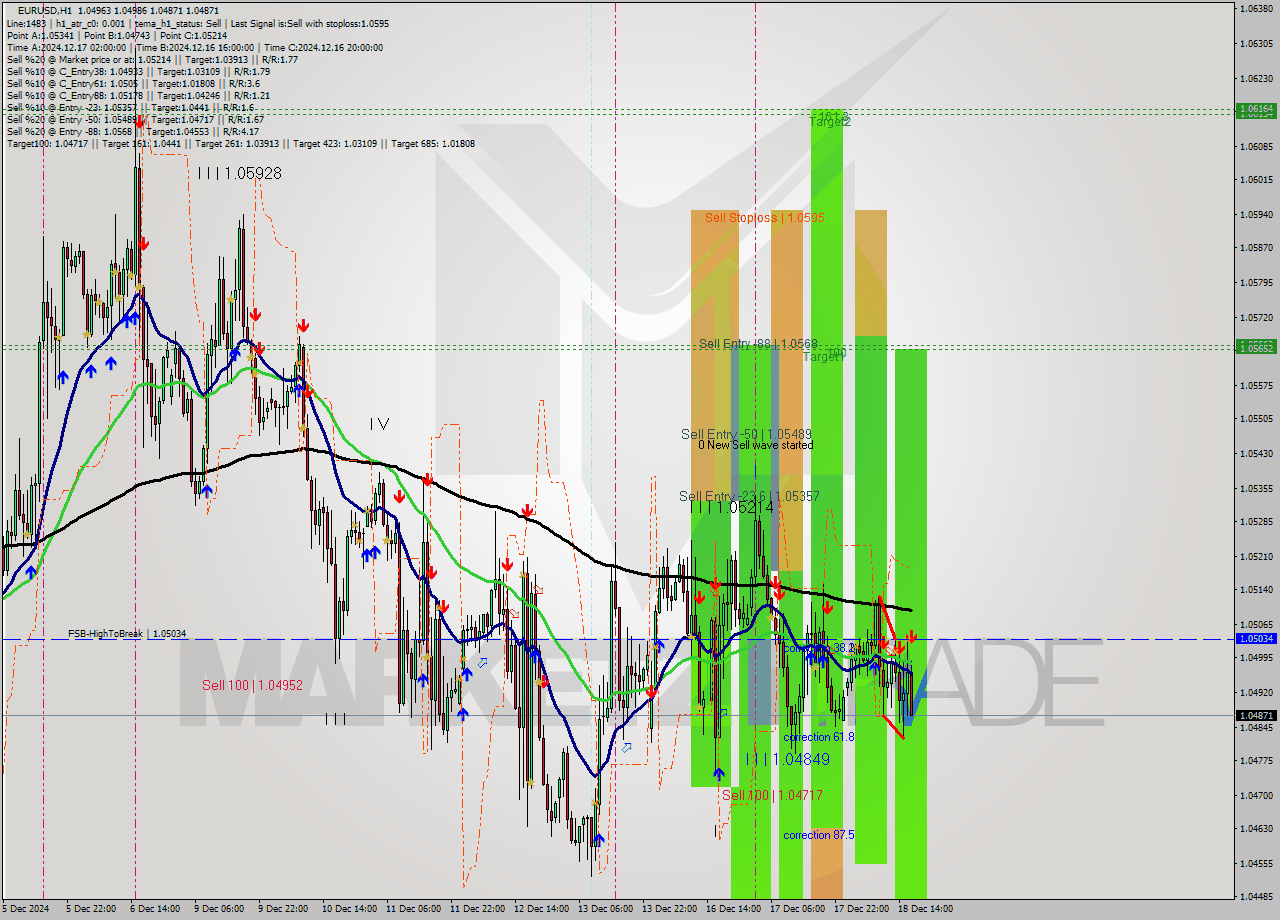Screen dimensions: 1280x920
Task: Click the 'Target2' label on green bar
Action: [x=830, y=121]
